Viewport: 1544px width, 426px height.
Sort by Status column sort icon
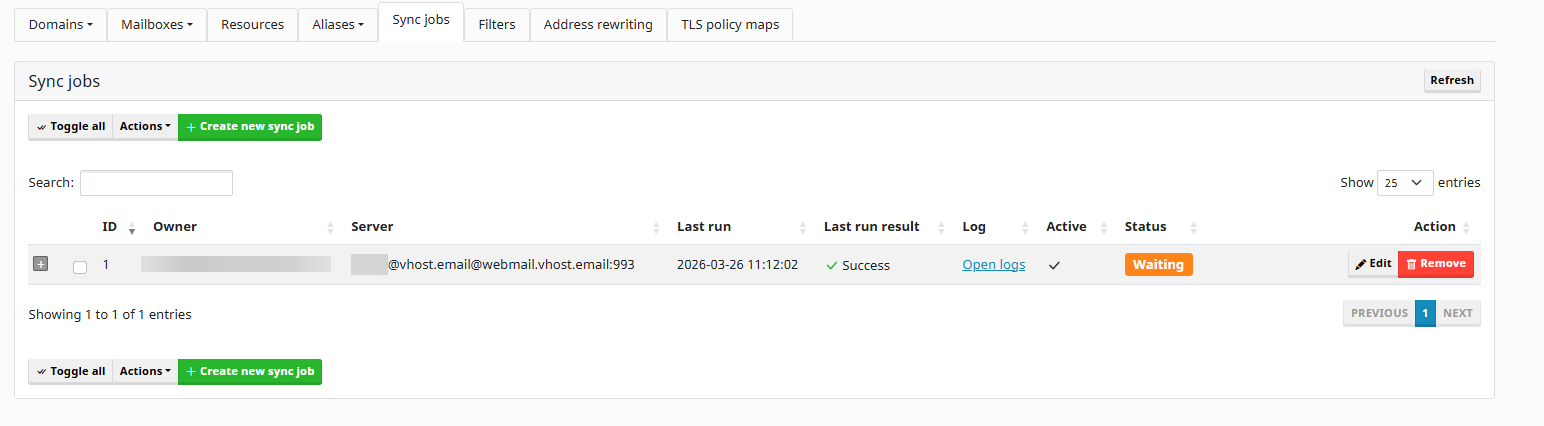(x=1193, y=227)
